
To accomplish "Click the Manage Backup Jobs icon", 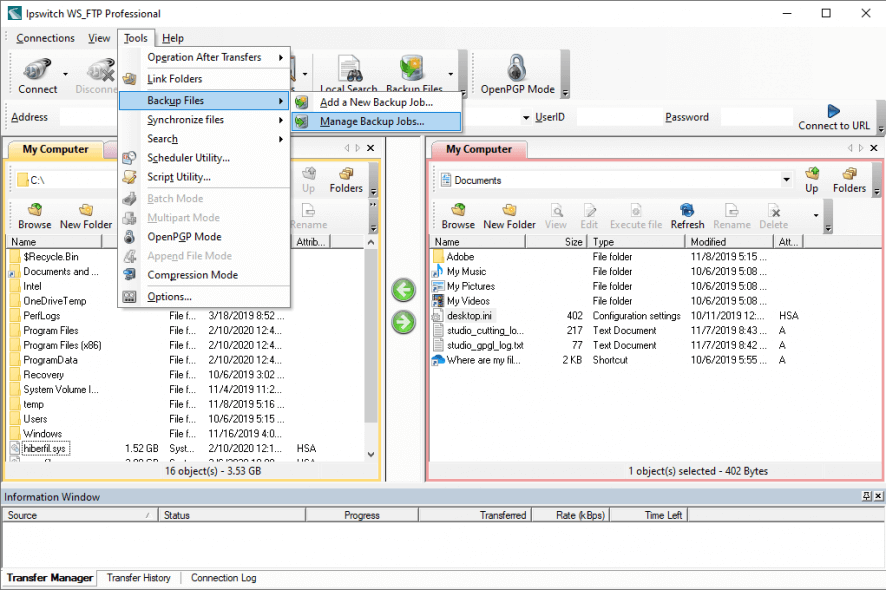I will pyautogui.click(x=302, y=122).
